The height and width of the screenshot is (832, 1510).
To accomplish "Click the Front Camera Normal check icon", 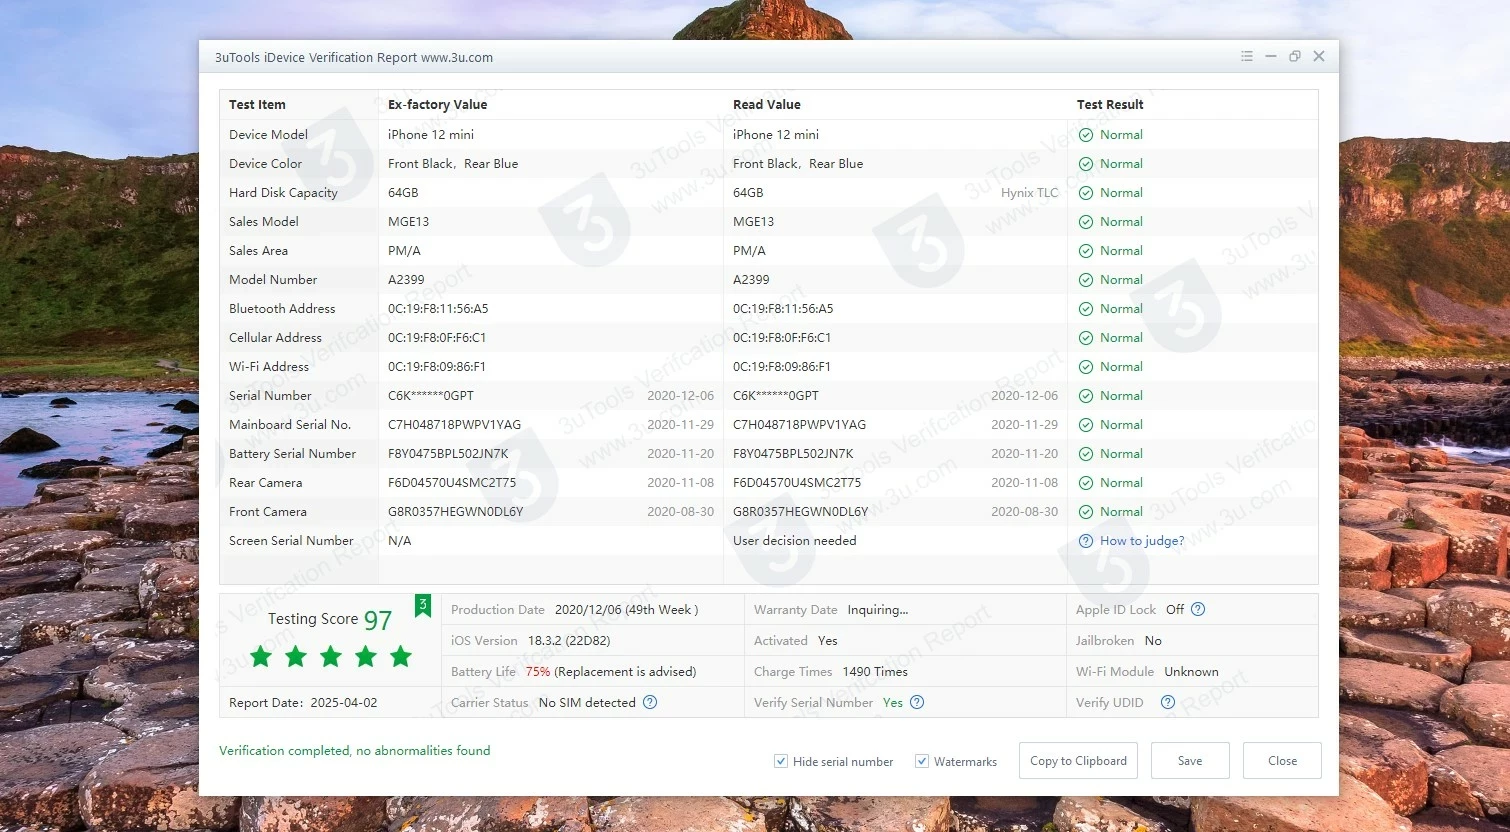I will coord(1086,512).
